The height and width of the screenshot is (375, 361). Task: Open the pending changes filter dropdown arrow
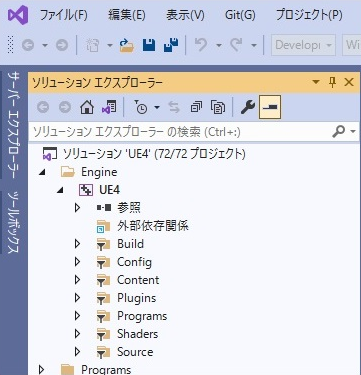pyautogui.click(x=157, y=108)
